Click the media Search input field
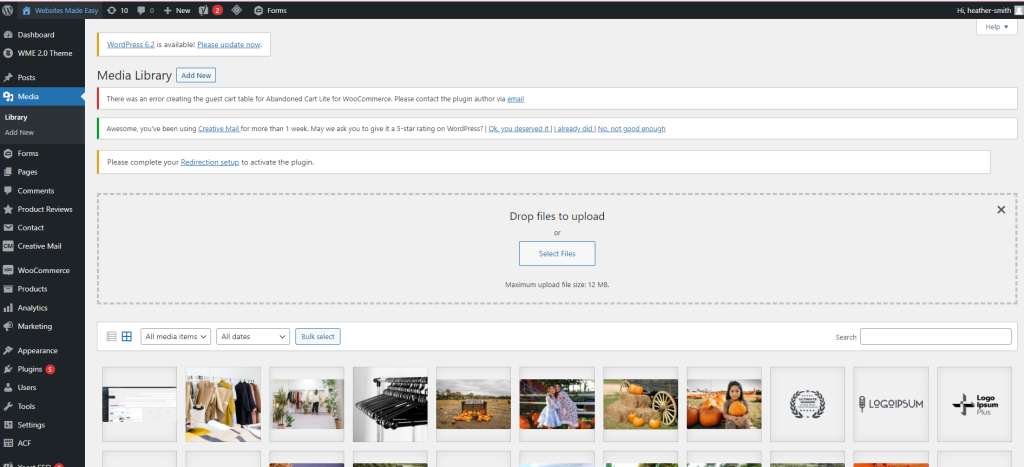 935,337
